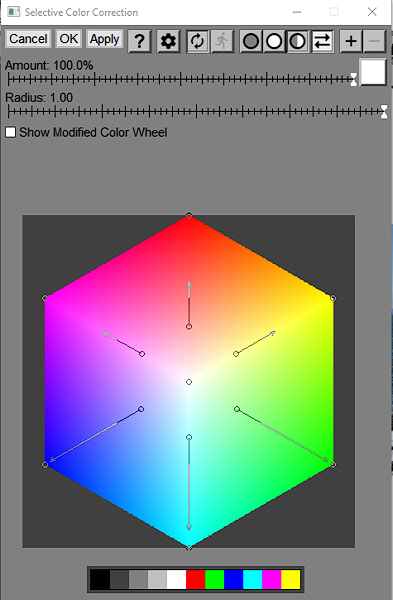Click the plus add icon

(x=351, y=41)
